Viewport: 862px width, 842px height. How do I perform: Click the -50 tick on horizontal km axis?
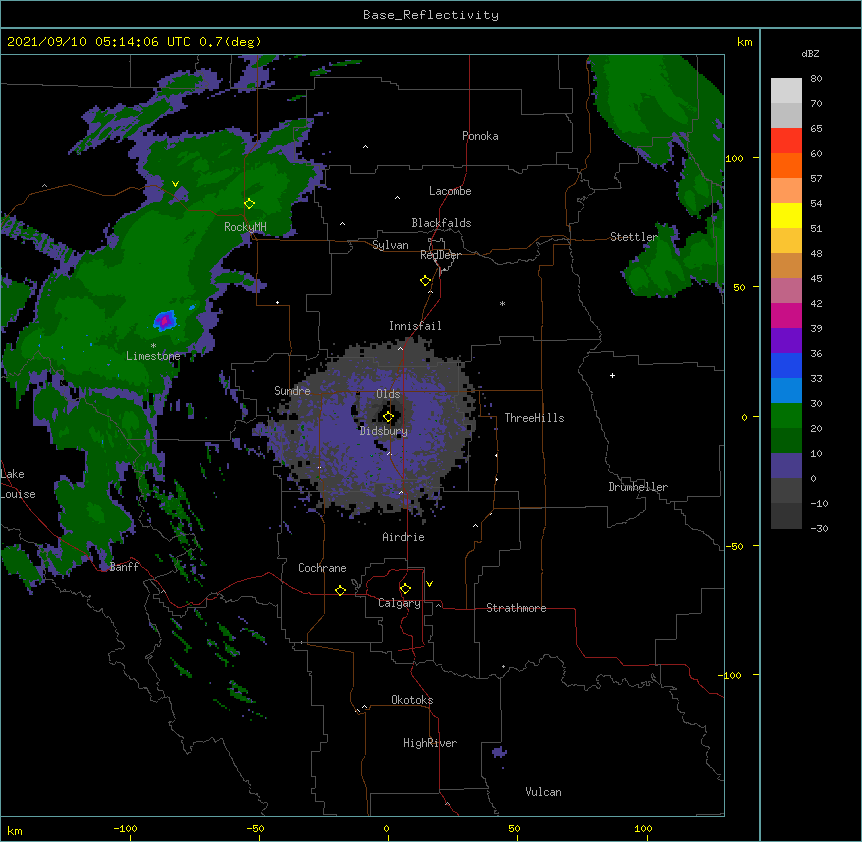point(255,828)
